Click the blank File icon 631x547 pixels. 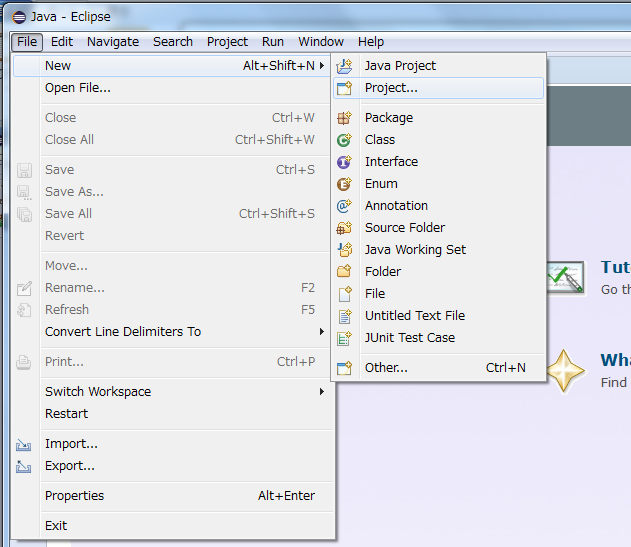345,294
